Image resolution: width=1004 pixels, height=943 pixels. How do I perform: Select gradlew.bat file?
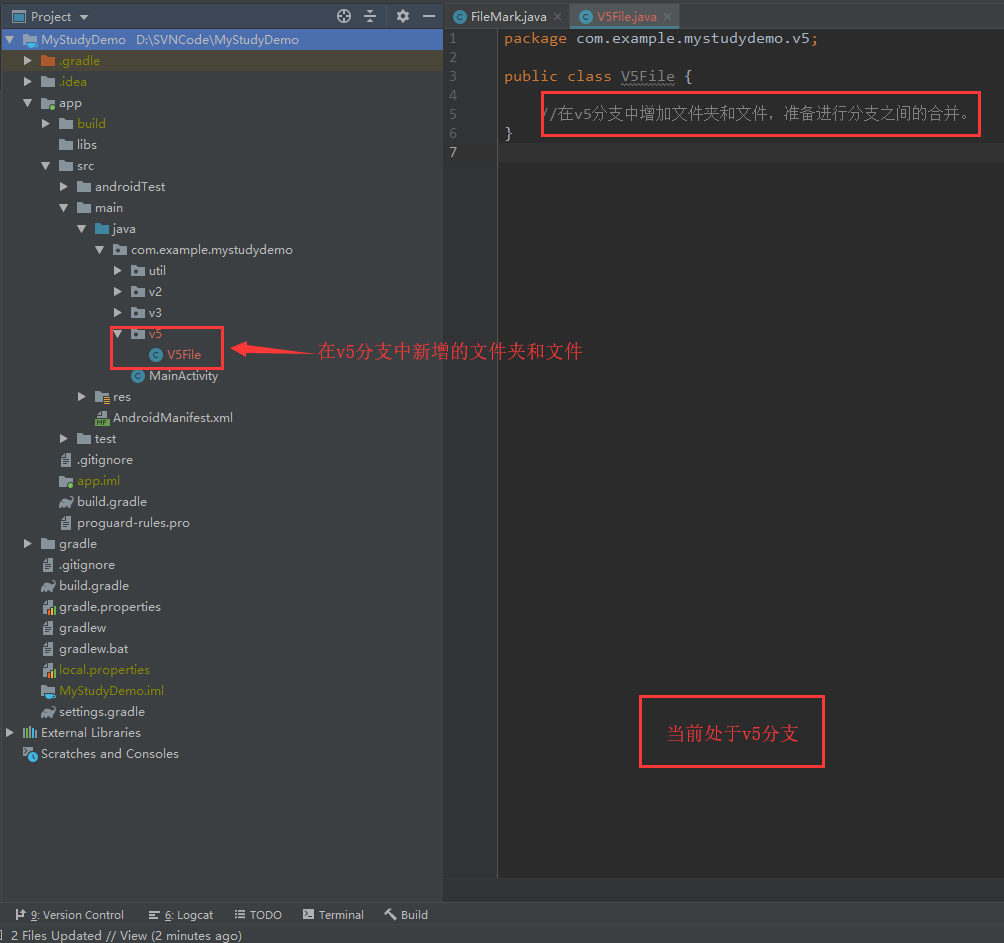[93, 650]
